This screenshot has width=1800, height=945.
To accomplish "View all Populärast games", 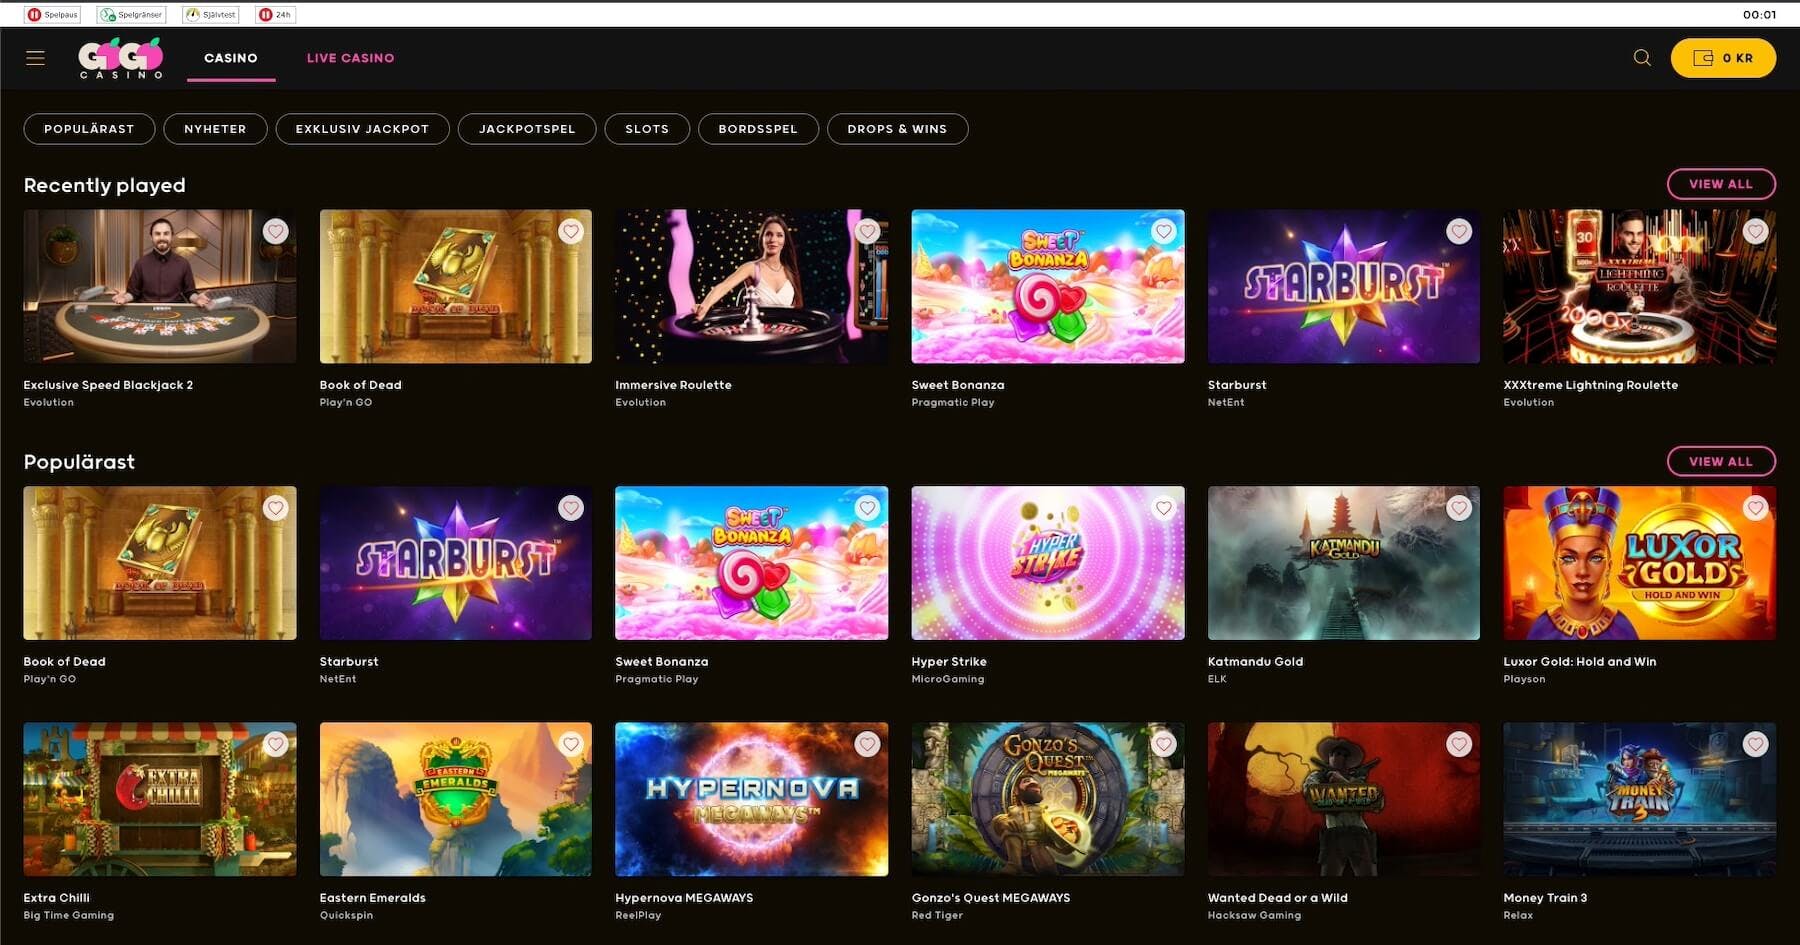I will point(1721,461).
